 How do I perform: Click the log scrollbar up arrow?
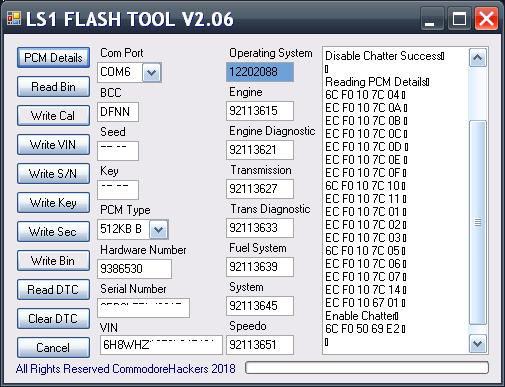click(478, 58)
